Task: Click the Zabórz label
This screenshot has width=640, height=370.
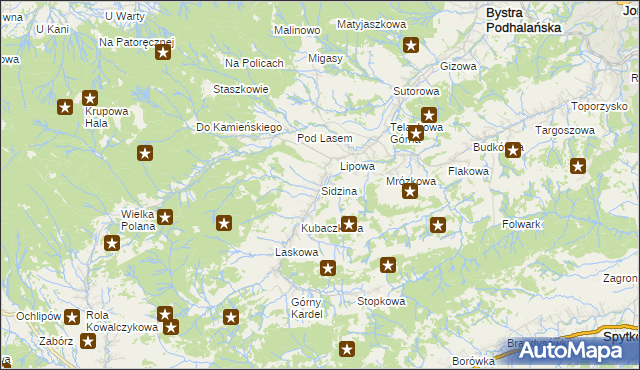Action: (56, 341)
